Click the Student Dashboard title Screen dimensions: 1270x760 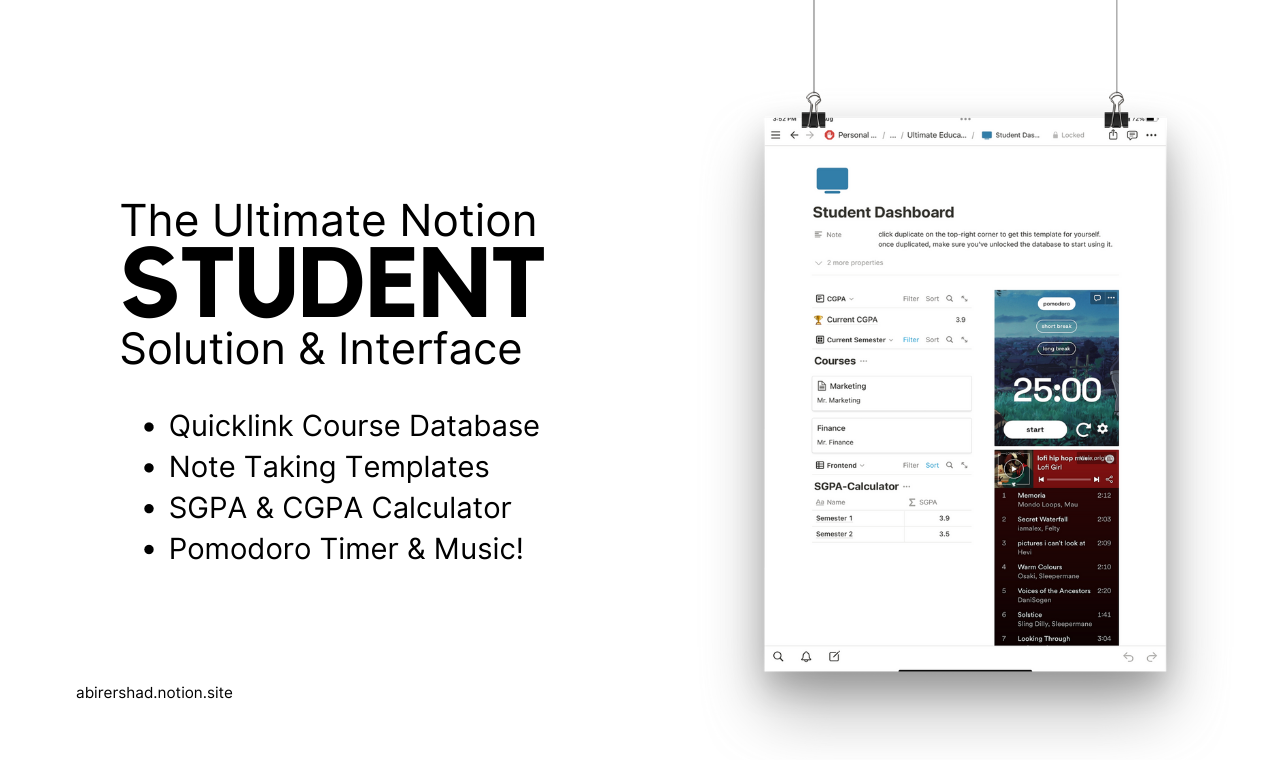tap(883, 212)
